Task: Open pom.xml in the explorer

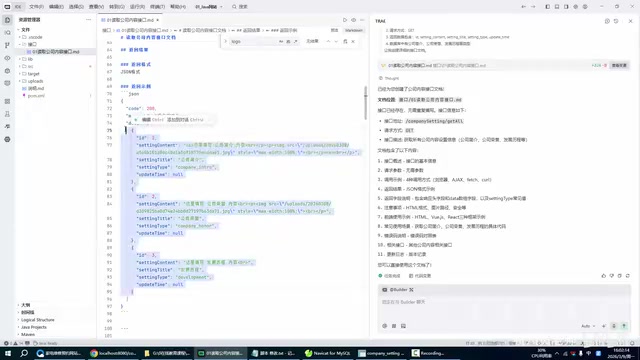Action: (x=36, y=96)
